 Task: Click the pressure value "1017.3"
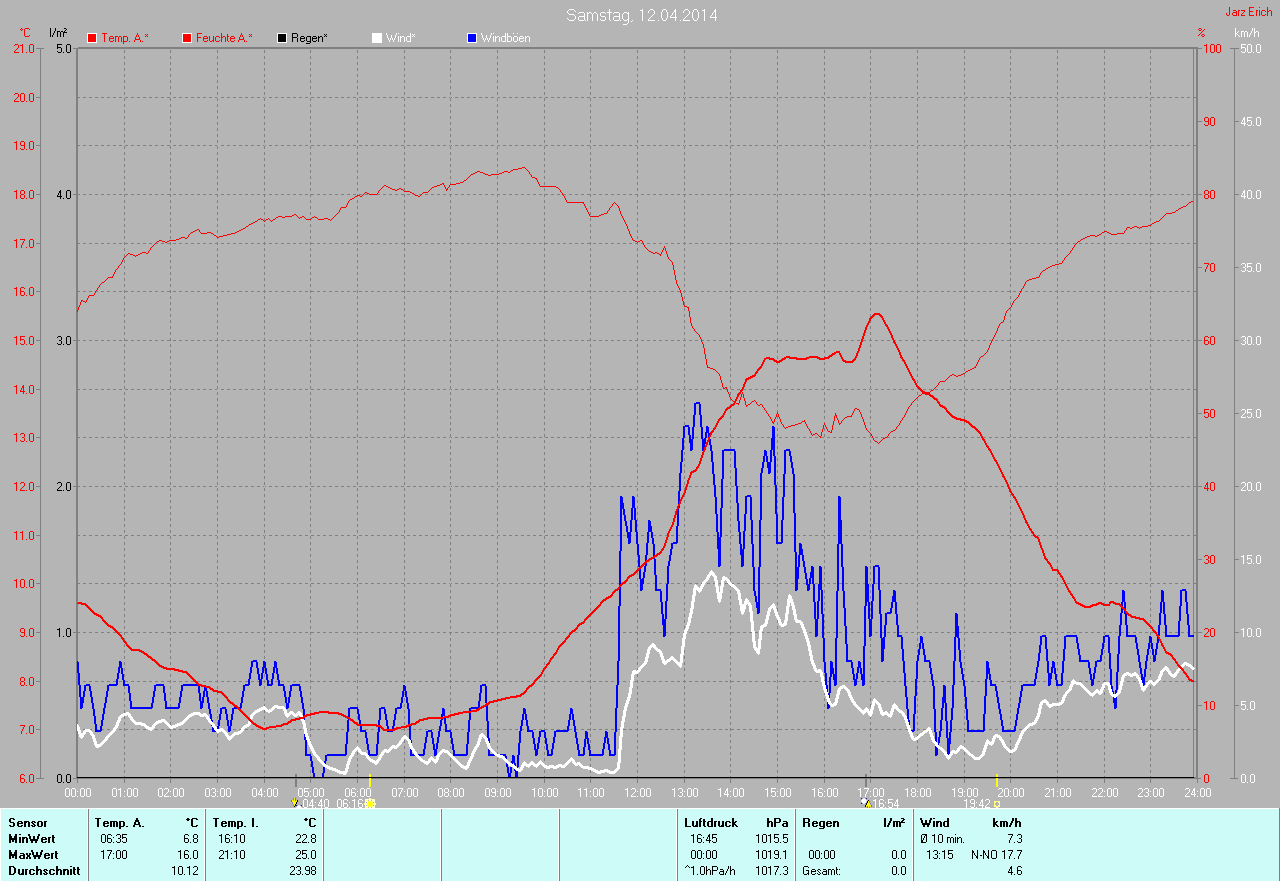click(772, 870)
